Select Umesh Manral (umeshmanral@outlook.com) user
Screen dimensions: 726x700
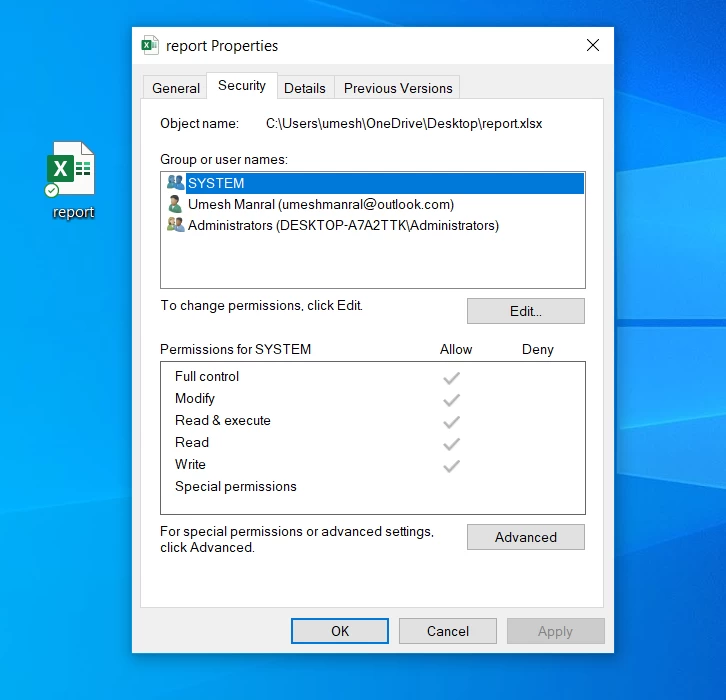tap(373, 204)
